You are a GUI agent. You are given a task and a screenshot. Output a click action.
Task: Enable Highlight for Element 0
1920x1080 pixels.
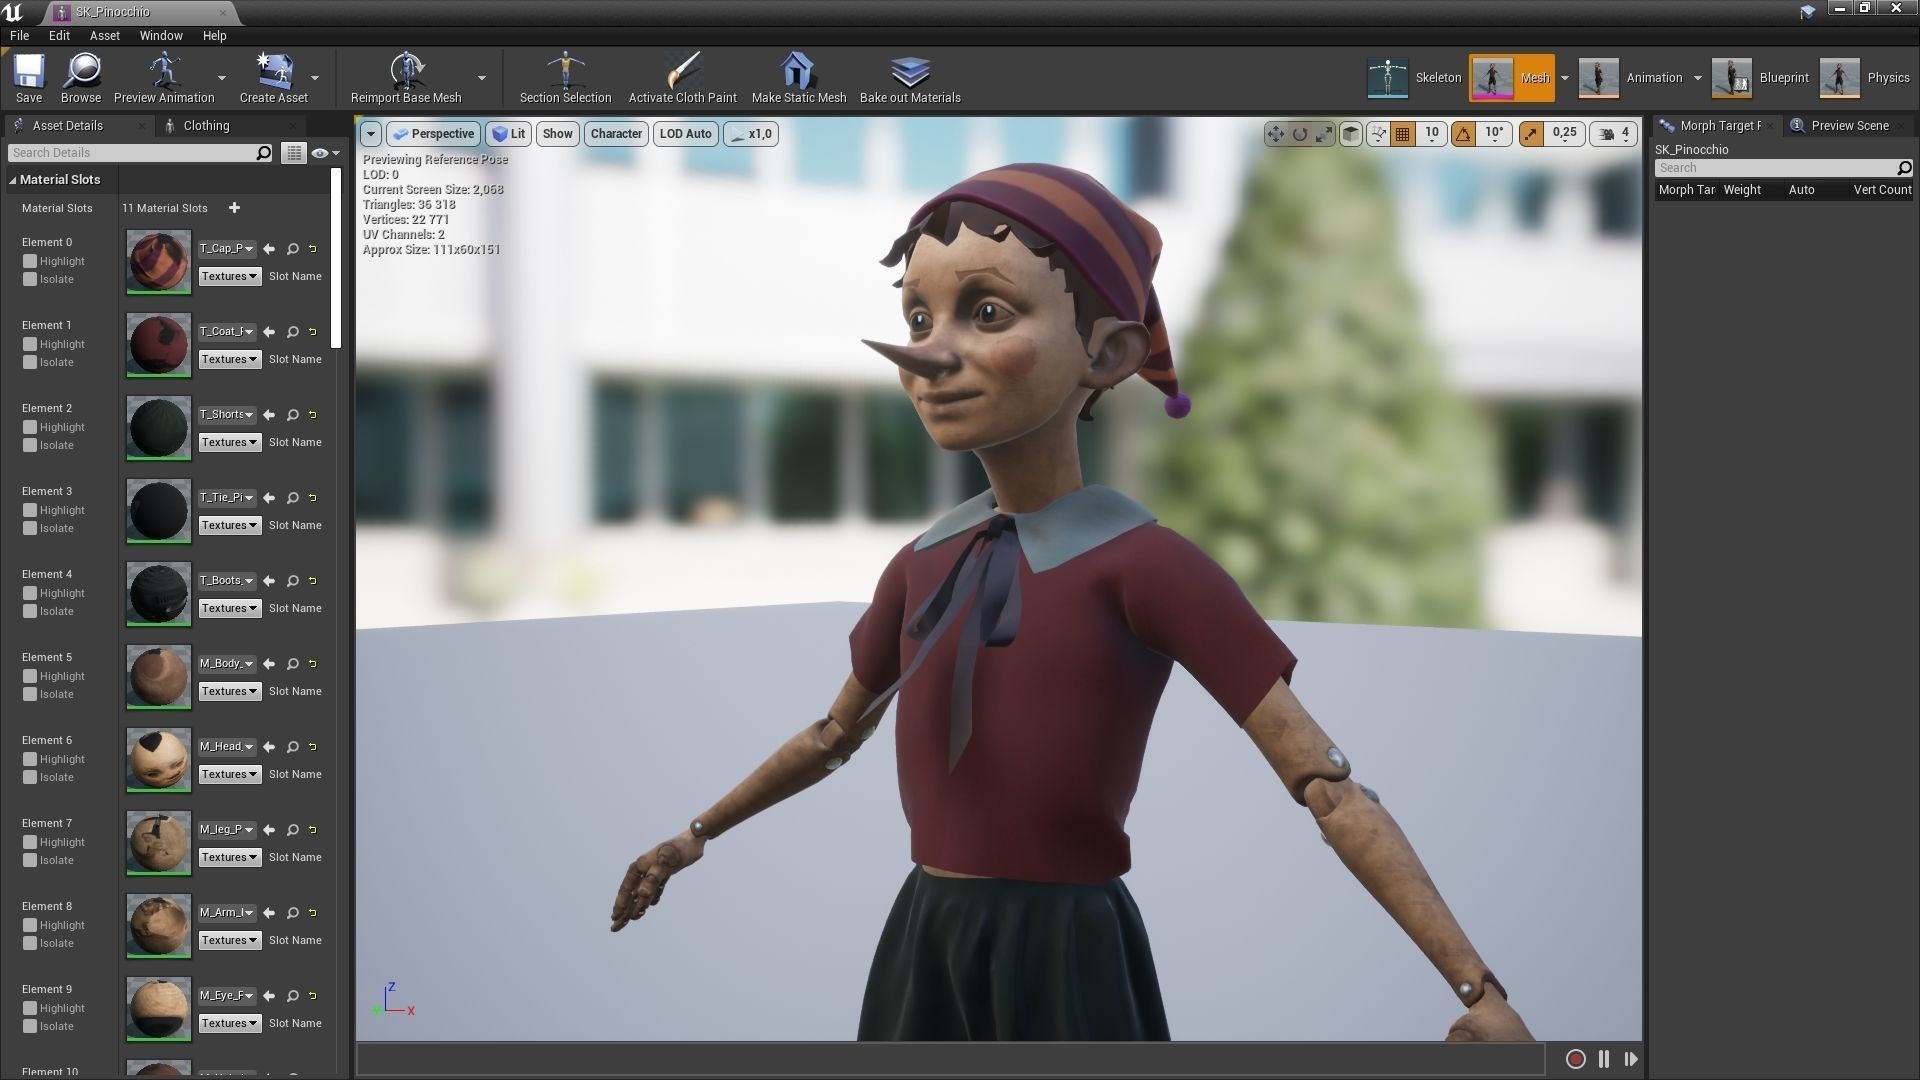[30, 261]
